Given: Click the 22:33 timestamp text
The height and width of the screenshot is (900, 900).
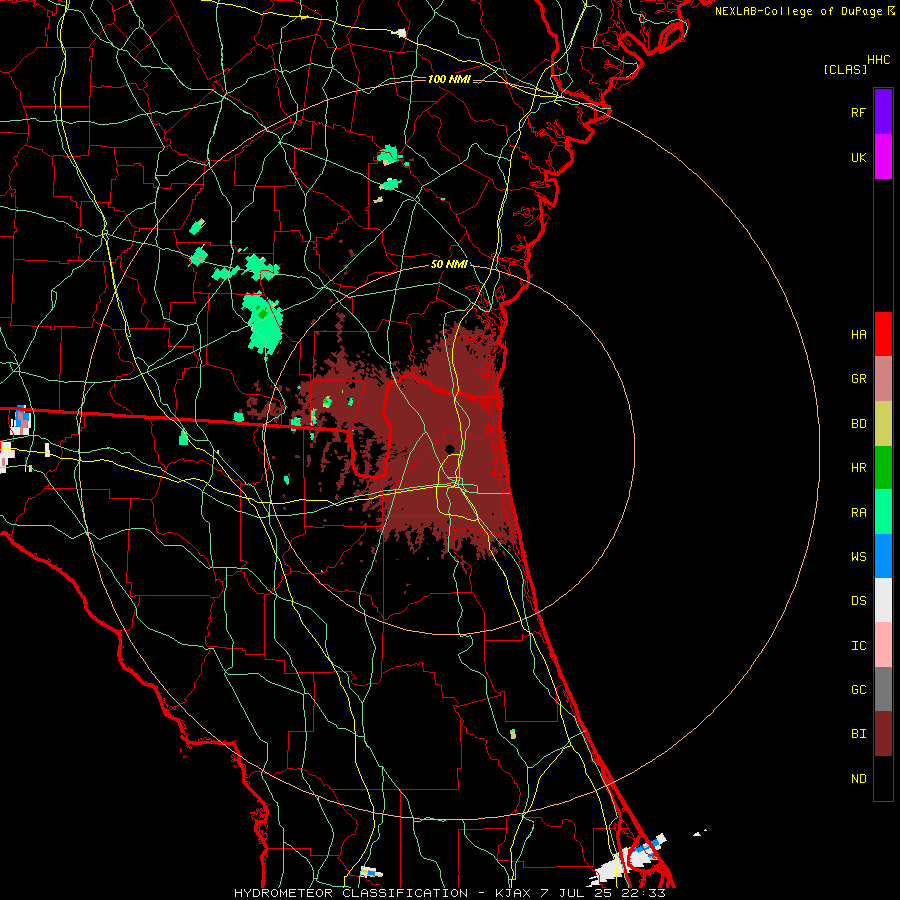Looking at the screenshot, I should click(643, 893).
